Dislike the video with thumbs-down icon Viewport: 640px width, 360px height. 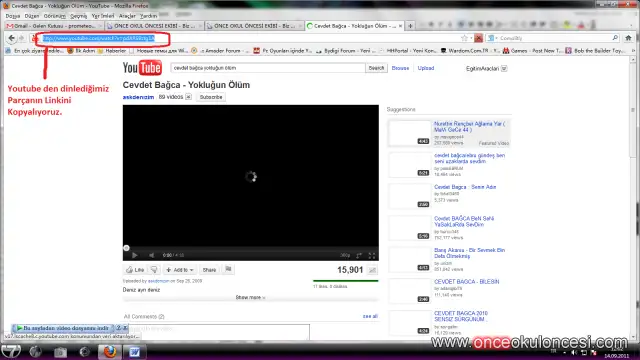[x=154, y=270]
